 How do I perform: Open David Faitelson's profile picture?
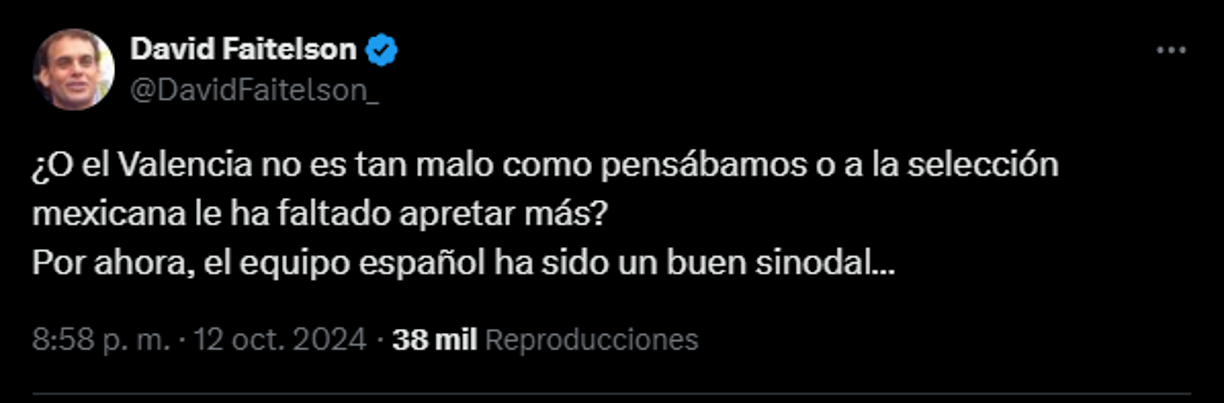pos(73,69)
